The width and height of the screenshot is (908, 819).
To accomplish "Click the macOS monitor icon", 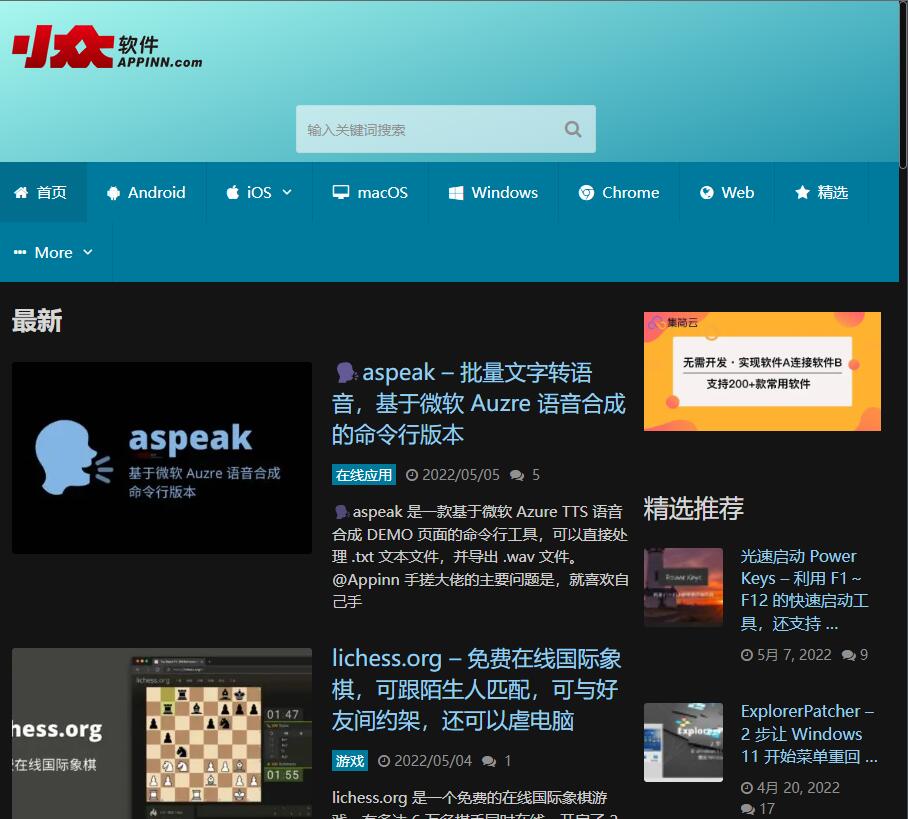I will [x=340, y=192].
